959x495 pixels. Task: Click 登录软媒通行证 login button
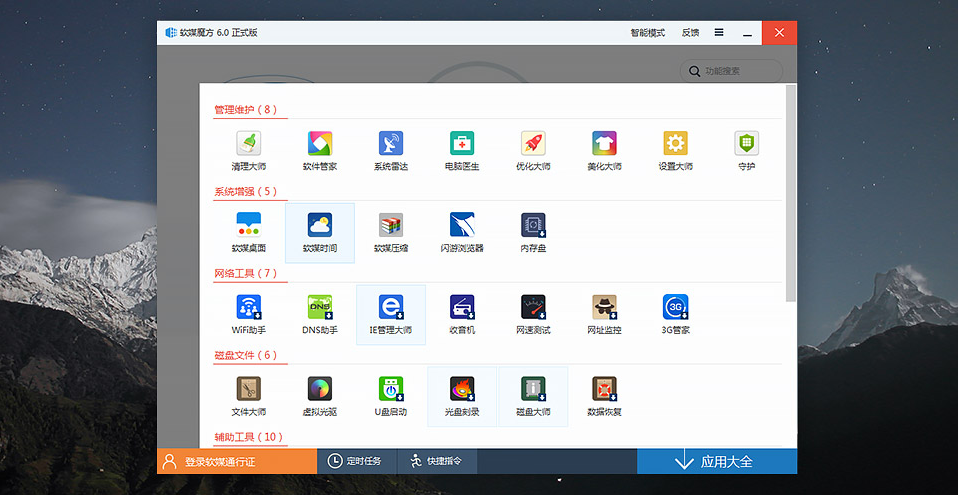pyautogui.click(x=237, y=461)
